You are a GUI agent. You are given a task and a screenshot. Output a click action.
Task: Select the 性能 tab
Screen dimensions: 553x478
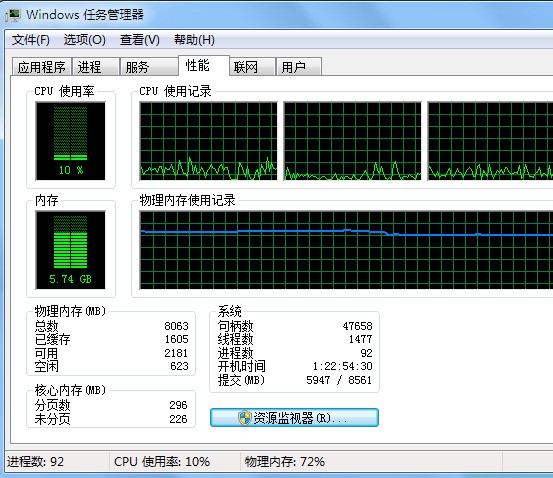click(203, 66)
